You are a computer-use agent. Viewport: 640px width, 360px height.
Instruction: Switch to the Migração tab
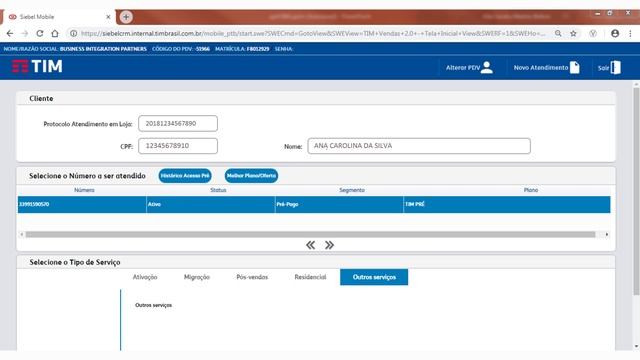pyautogui.click(x=197, y=277)
